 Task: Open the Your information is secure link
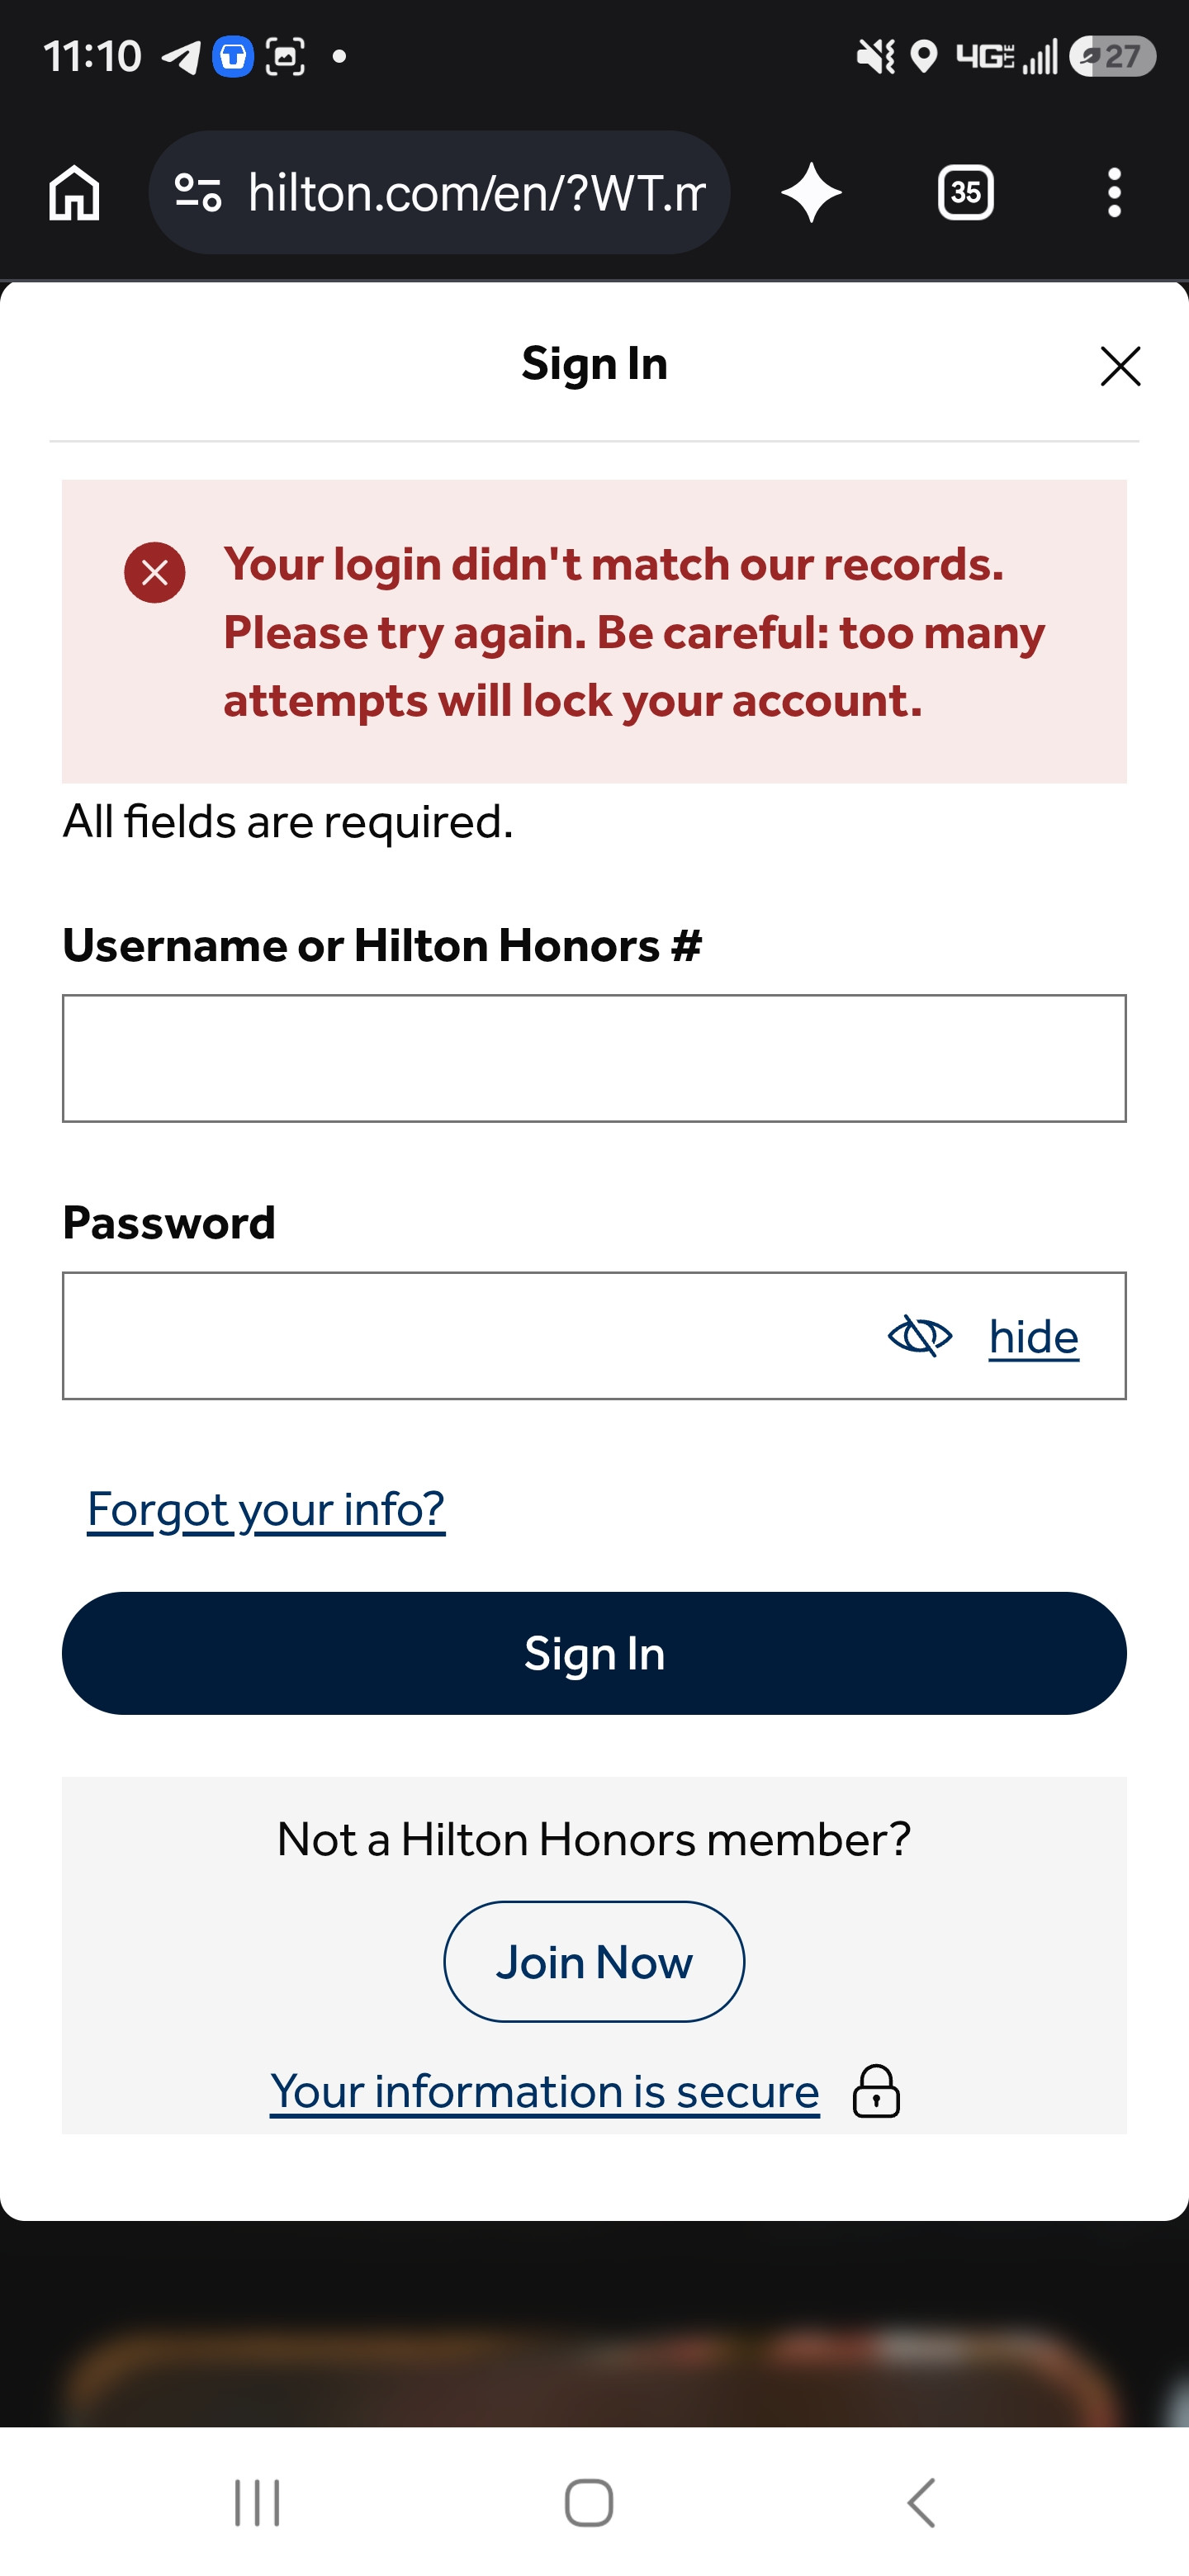[545, 2091]
